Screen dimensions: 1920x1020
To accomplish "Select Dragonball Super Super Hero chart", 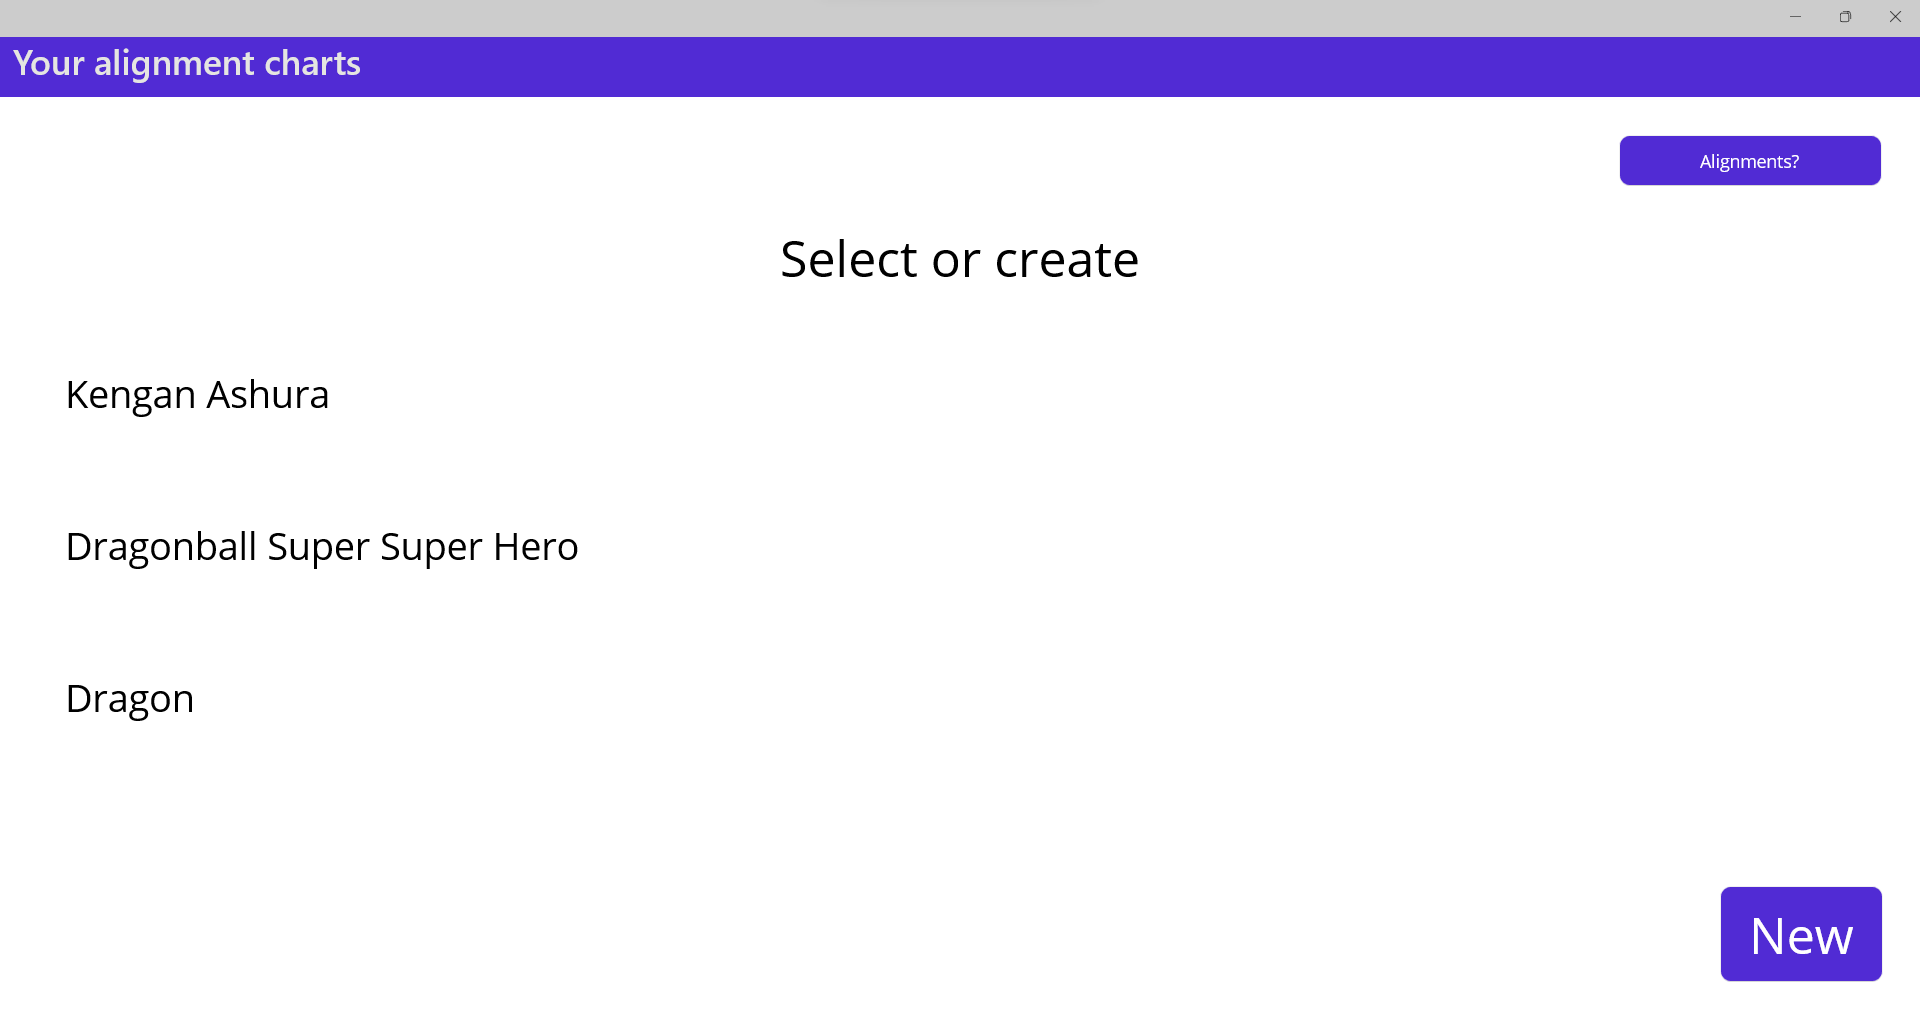I will [x=321, y=547].
